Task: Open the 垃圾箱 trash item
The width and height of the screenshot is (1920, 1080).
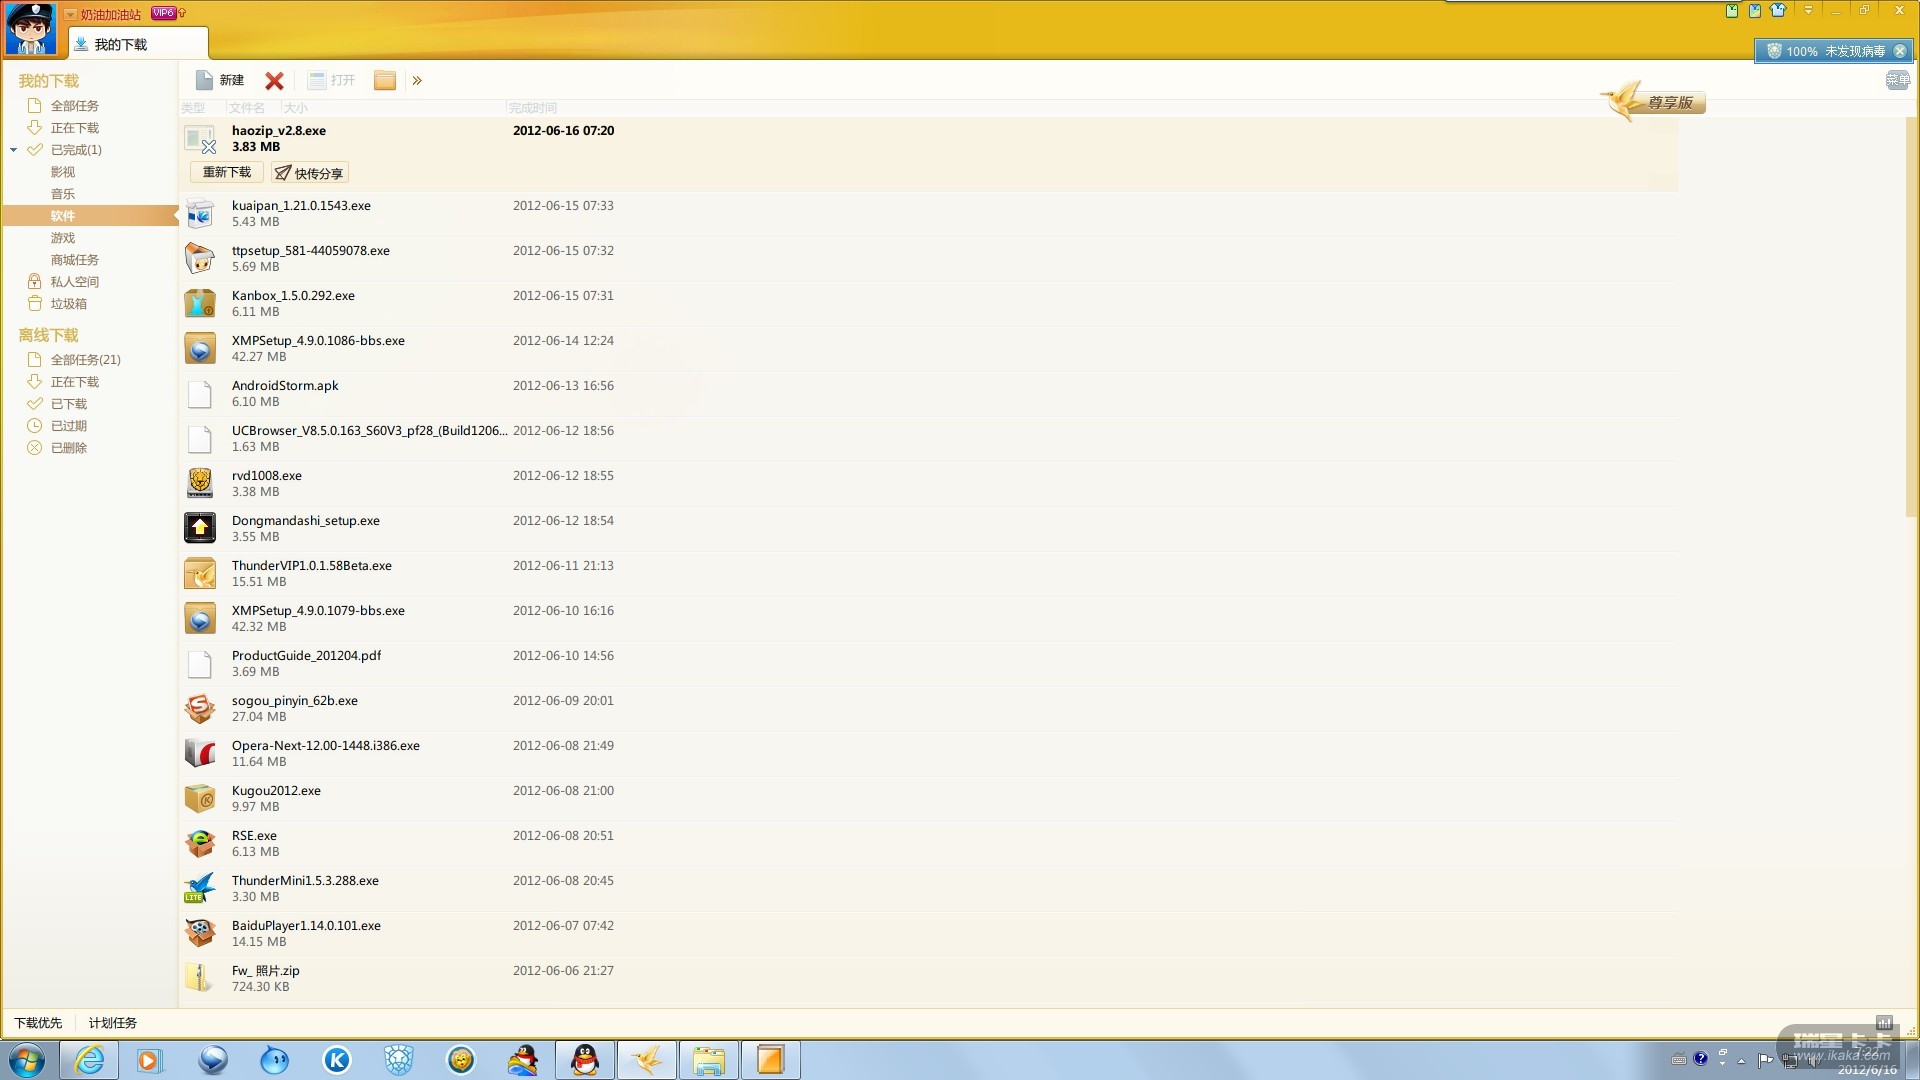Action: 68,304
